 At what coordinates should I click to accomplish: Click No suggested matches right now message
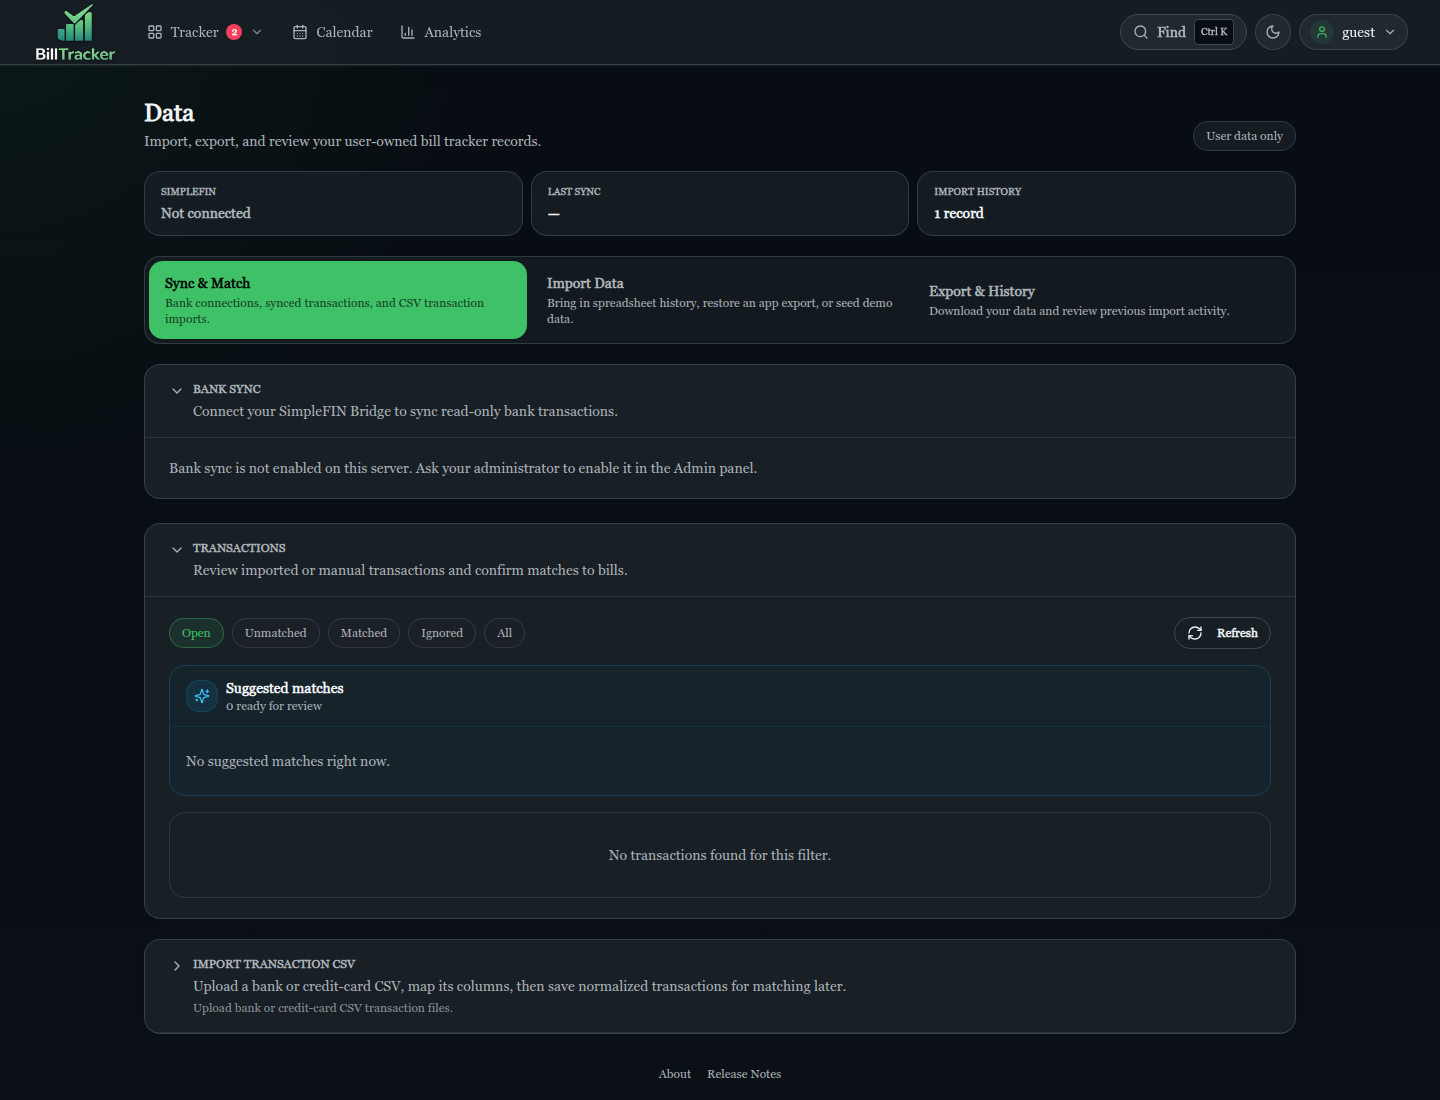coord(288,761)
